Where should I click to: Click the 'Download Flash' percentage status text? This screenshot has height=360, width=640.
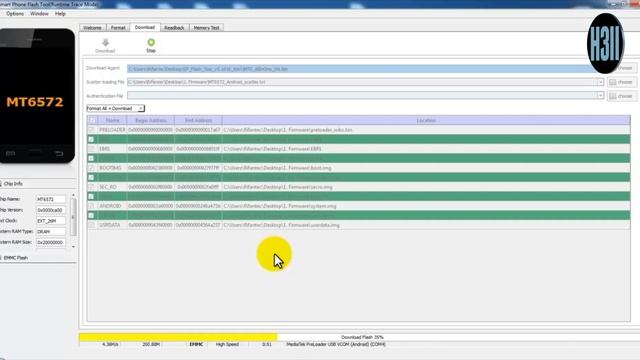click(362, 337)
